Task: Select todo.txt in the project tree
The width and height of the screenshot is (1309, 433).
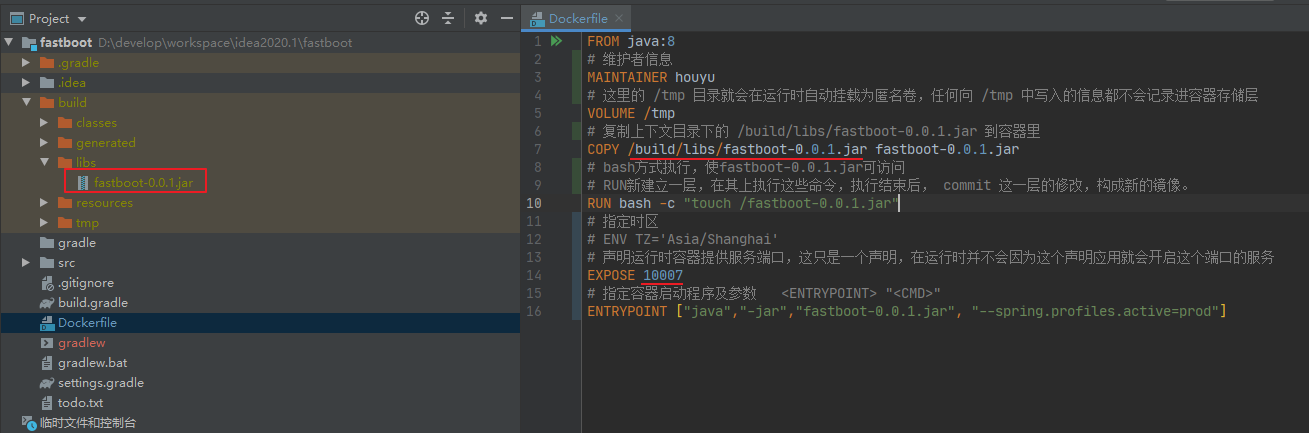Action: coord(80,403)
